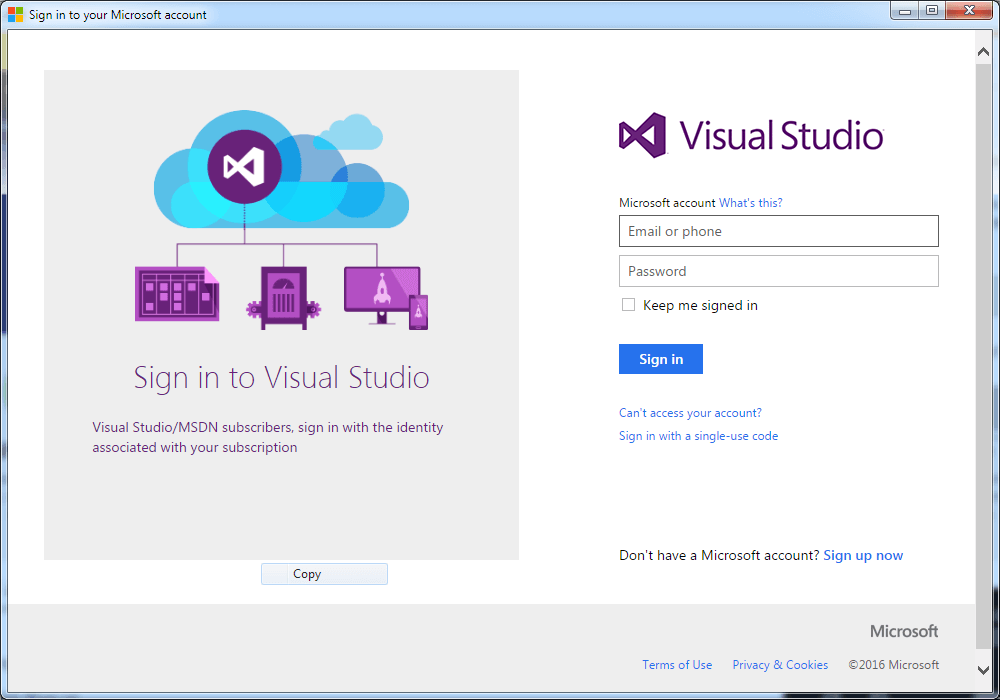Click the Visual Studio cloud circle icon
This screenshot has width=1000, height=700.
[x=244, y=166]
